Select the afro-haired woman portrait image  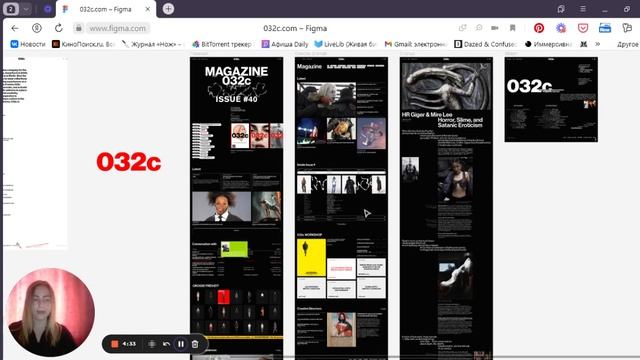point(222,207)
